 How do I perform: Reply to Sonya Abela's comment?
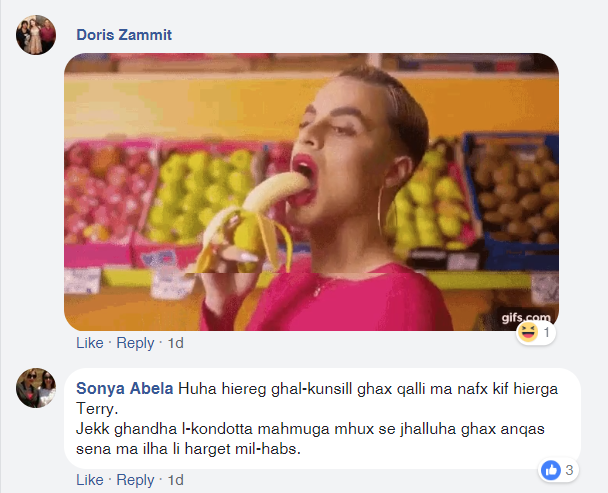(x=135, y=481)
